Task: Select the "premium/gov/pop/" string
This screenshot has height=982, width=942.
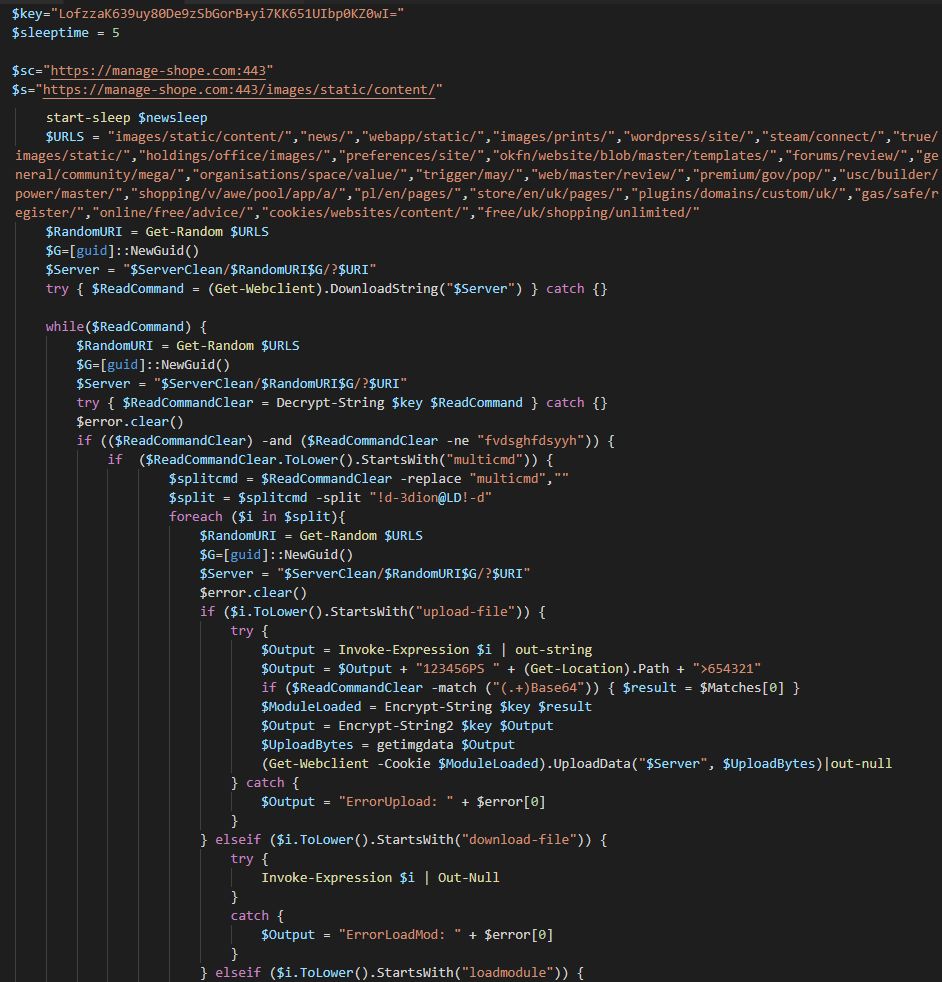Action: 764,174
